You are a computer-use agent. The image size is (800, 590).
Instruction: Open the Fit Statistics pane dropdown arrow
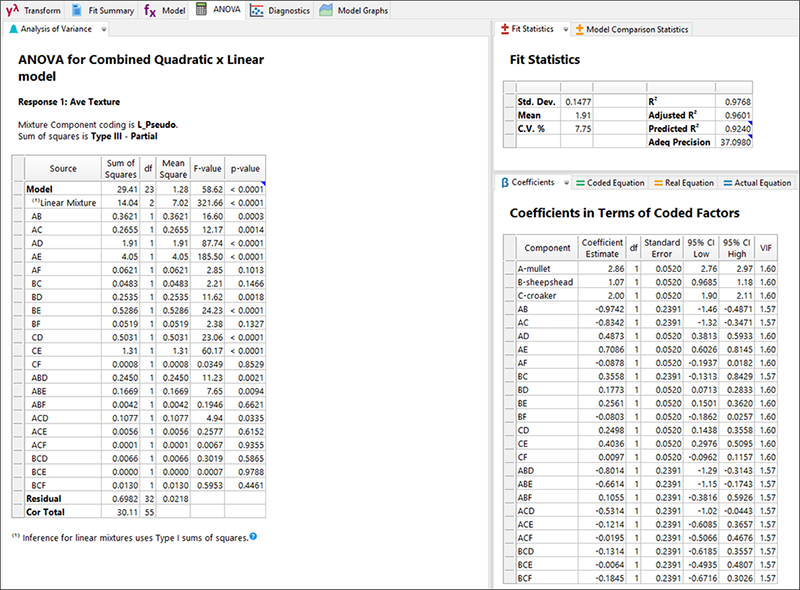[565, 30]
